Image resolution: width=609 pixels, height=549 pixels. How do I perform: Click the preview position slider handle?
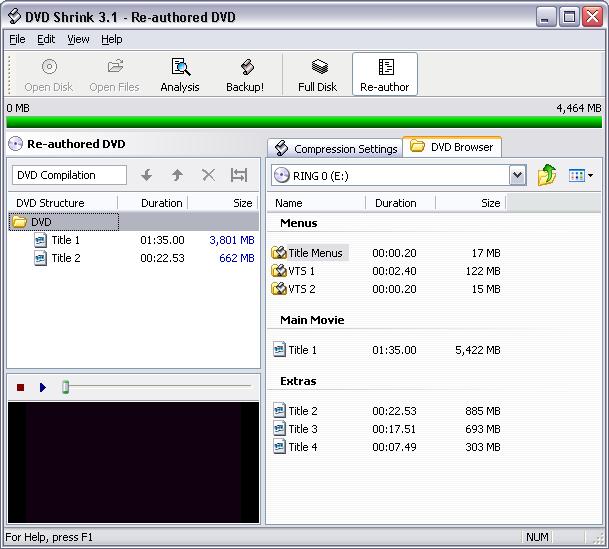click(x=66, y=387)
